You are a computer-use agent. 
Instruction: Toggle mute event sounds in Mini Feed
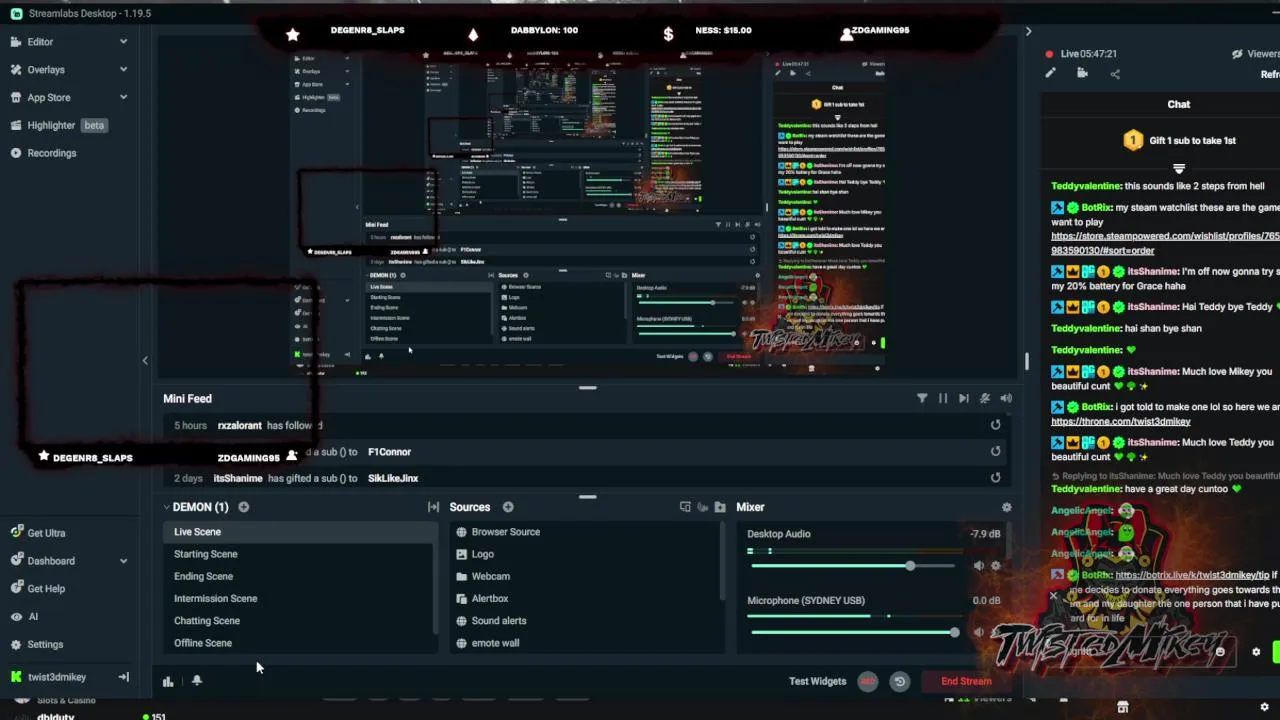pos(985,398)
